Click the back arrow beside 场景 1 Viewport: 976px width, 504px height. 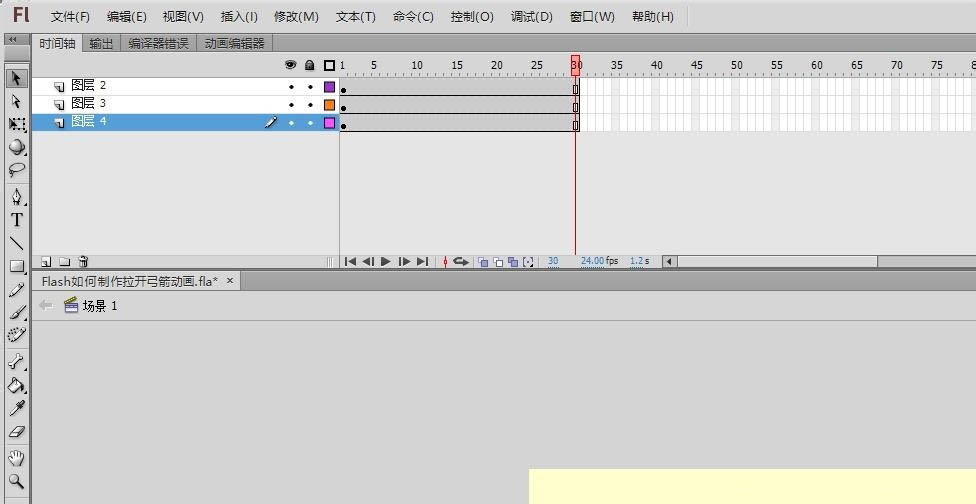coord(45,305)
